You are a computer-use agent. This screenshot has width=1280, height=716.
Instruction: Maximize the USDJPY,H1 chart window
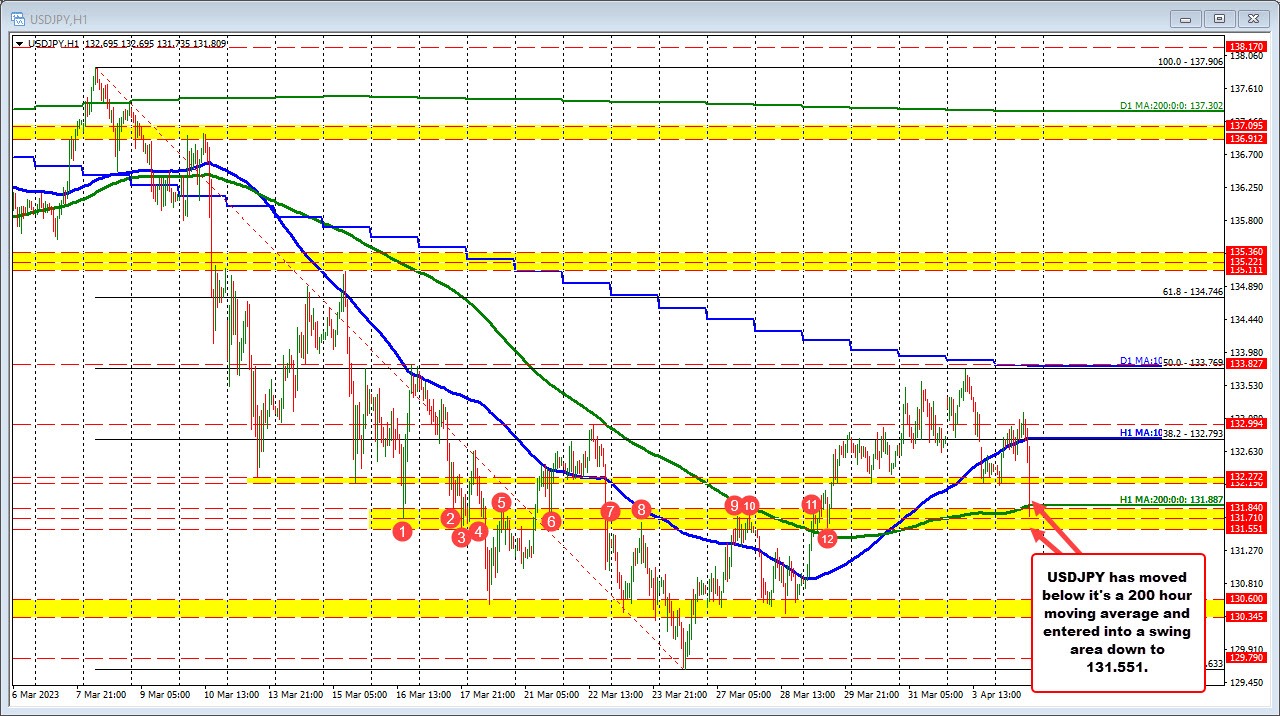click(1220, 17)
